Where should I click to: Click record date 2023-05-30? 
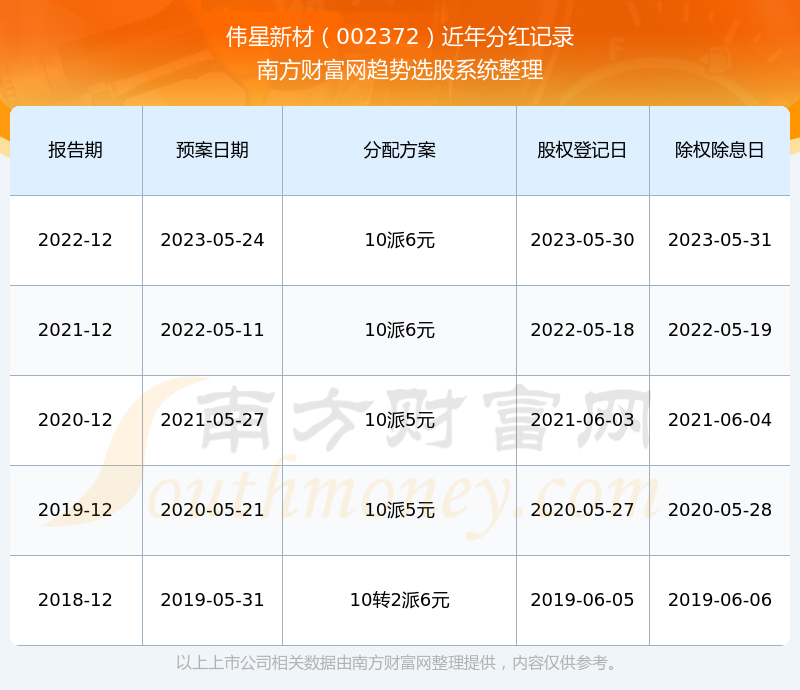pyautogui.click(x=582, y=240)
